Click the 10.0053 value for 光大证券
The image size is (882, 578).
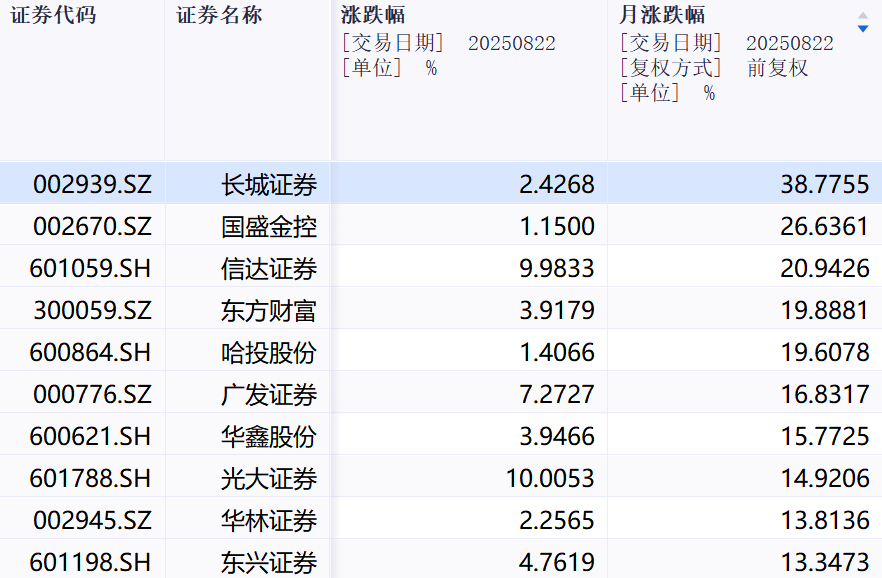point(550,479)
